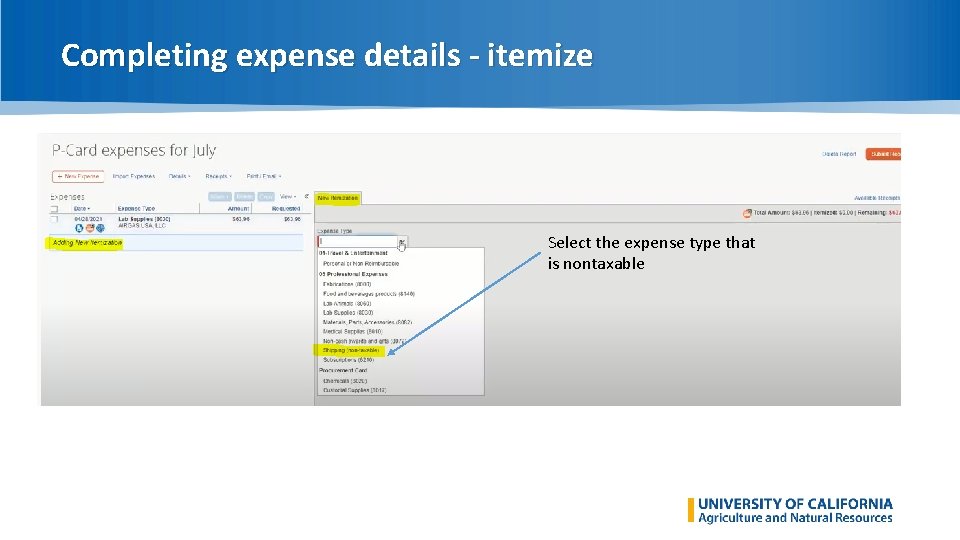Click the Requested column header
Viewport: 960px width, 540px height.
coord(286,209)
